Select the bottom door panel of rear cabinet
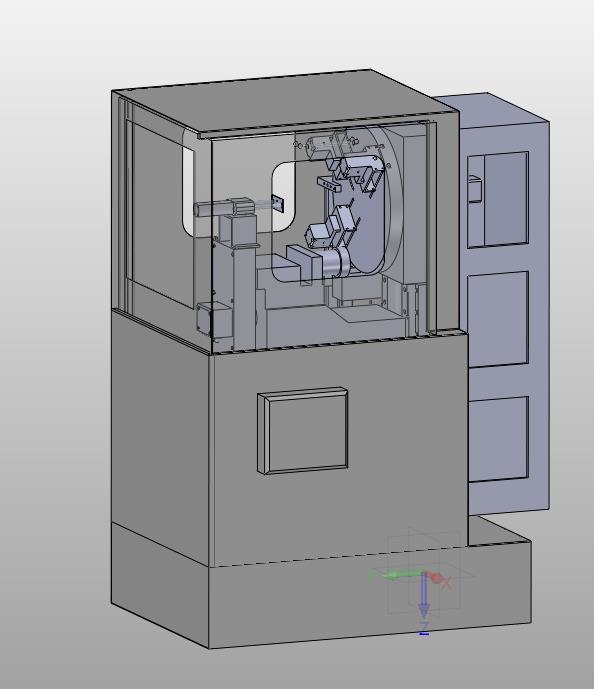594x689 pixels. click(x=499, y=439)
